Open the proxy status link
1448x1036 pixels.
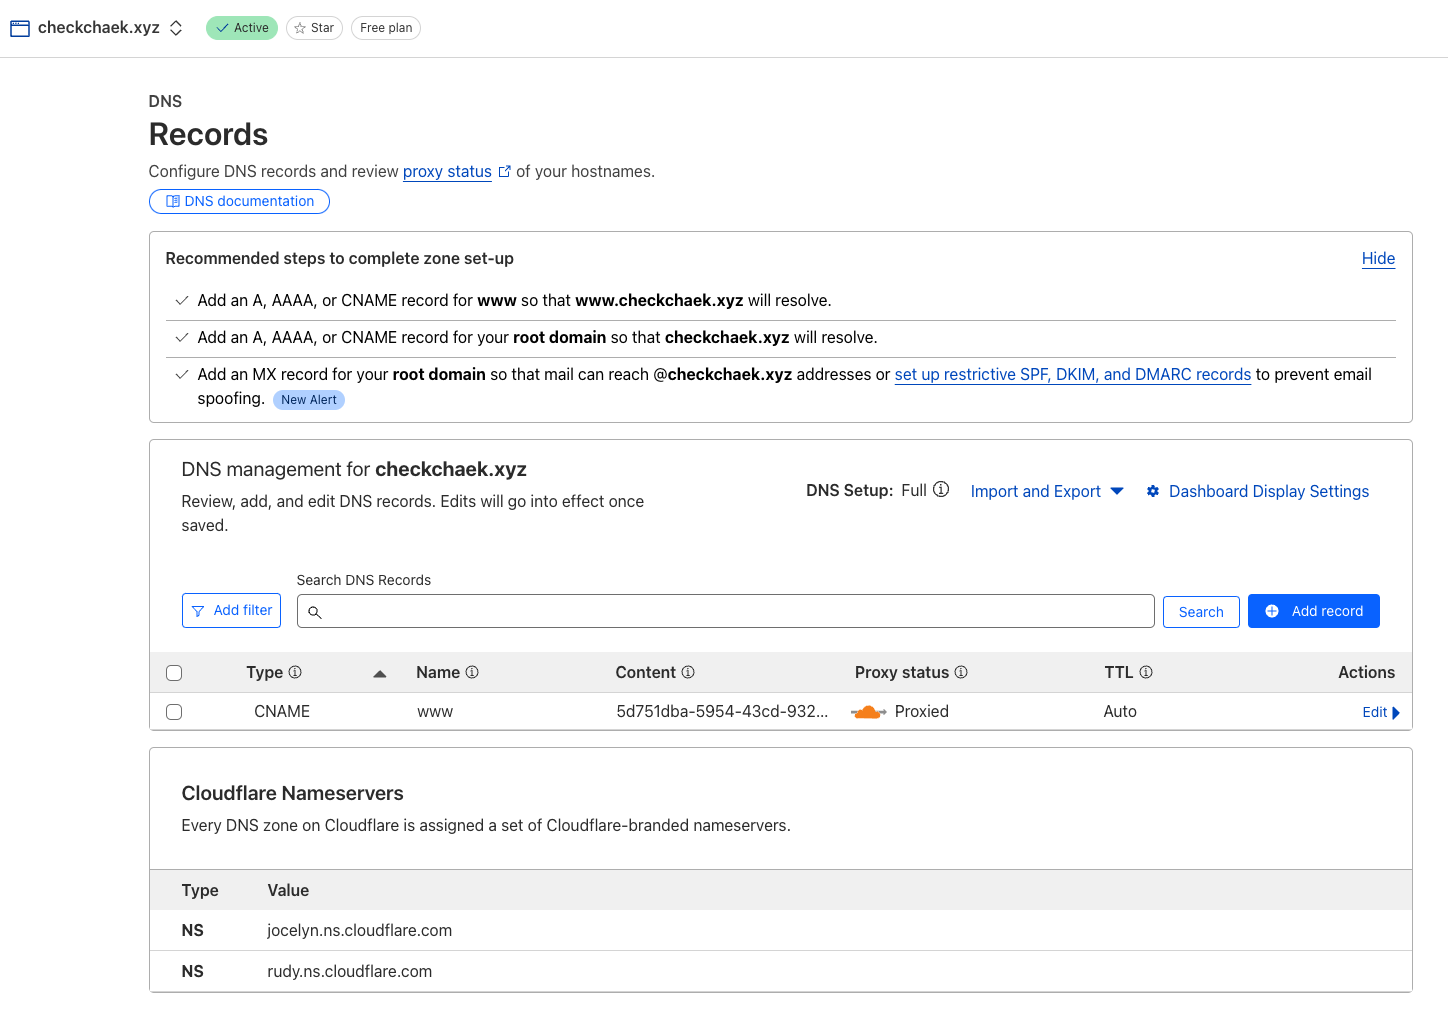[x=447, y=172]
